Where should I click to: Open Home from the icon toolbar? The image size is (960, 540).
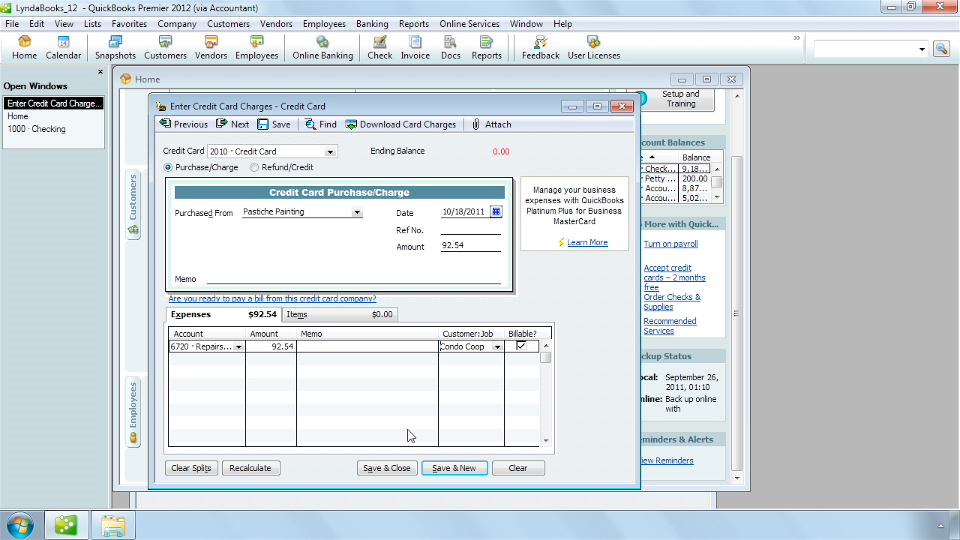pyautogui.click(x=24, y=47)
